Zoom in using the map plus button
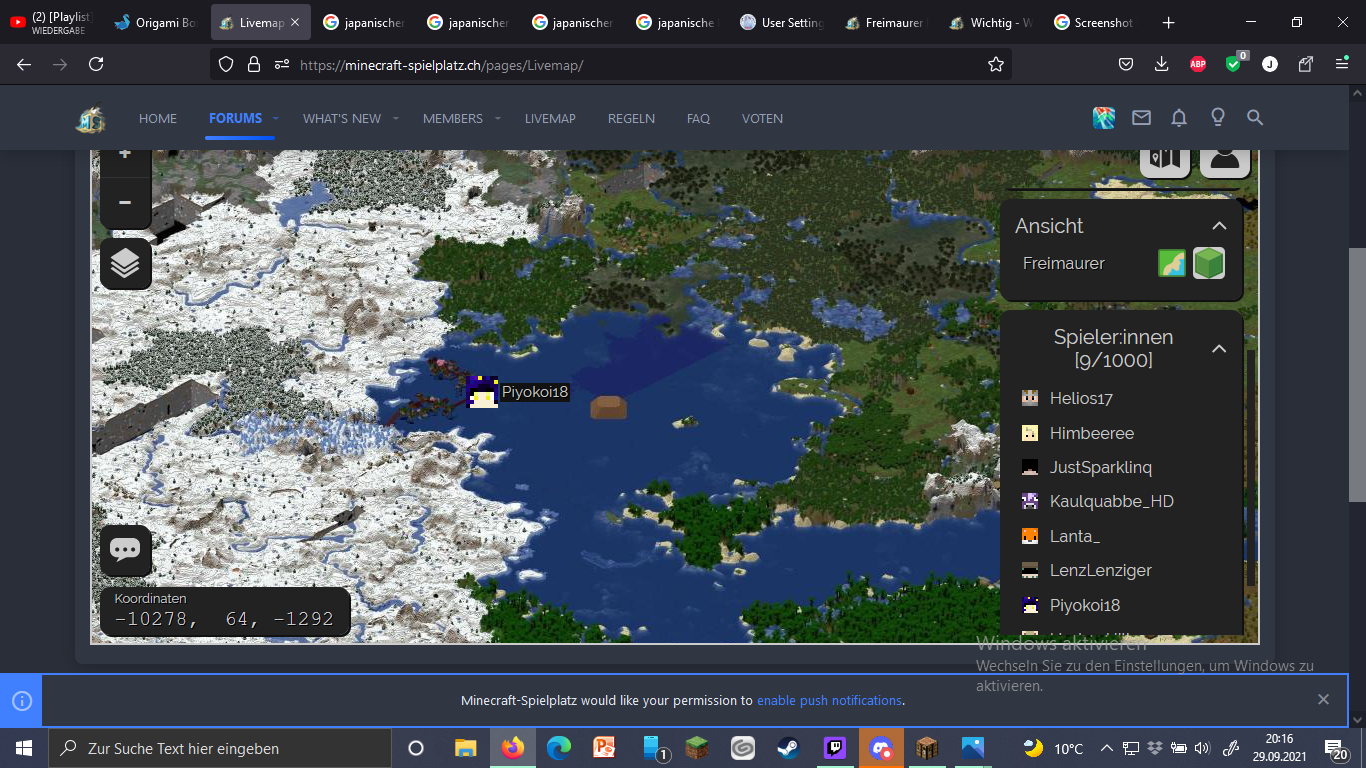Screen dimensions: 1366x768 click(125, 153)
